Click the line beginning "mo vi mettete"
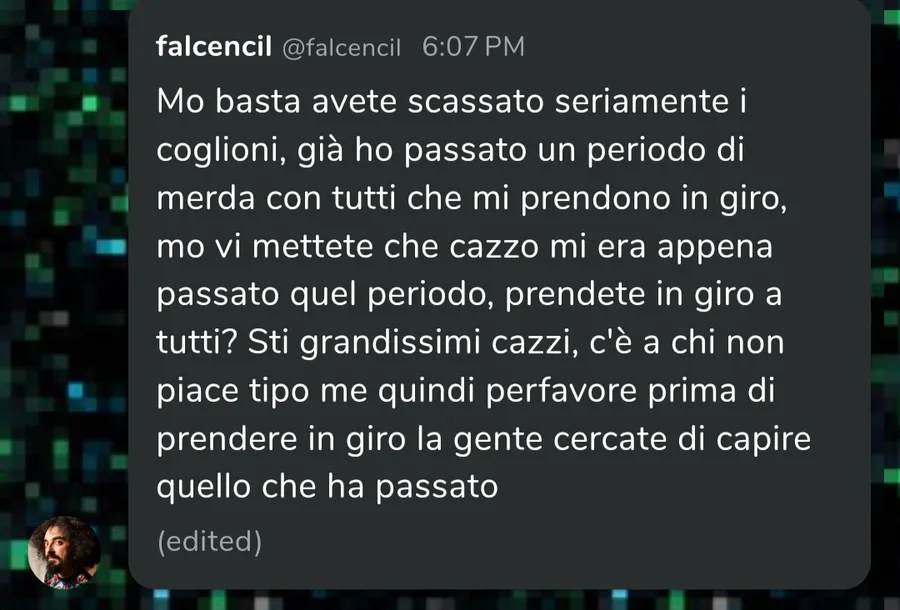Image resolution: width=900 pixels, height=610 pixels. [x=464, y=247]
